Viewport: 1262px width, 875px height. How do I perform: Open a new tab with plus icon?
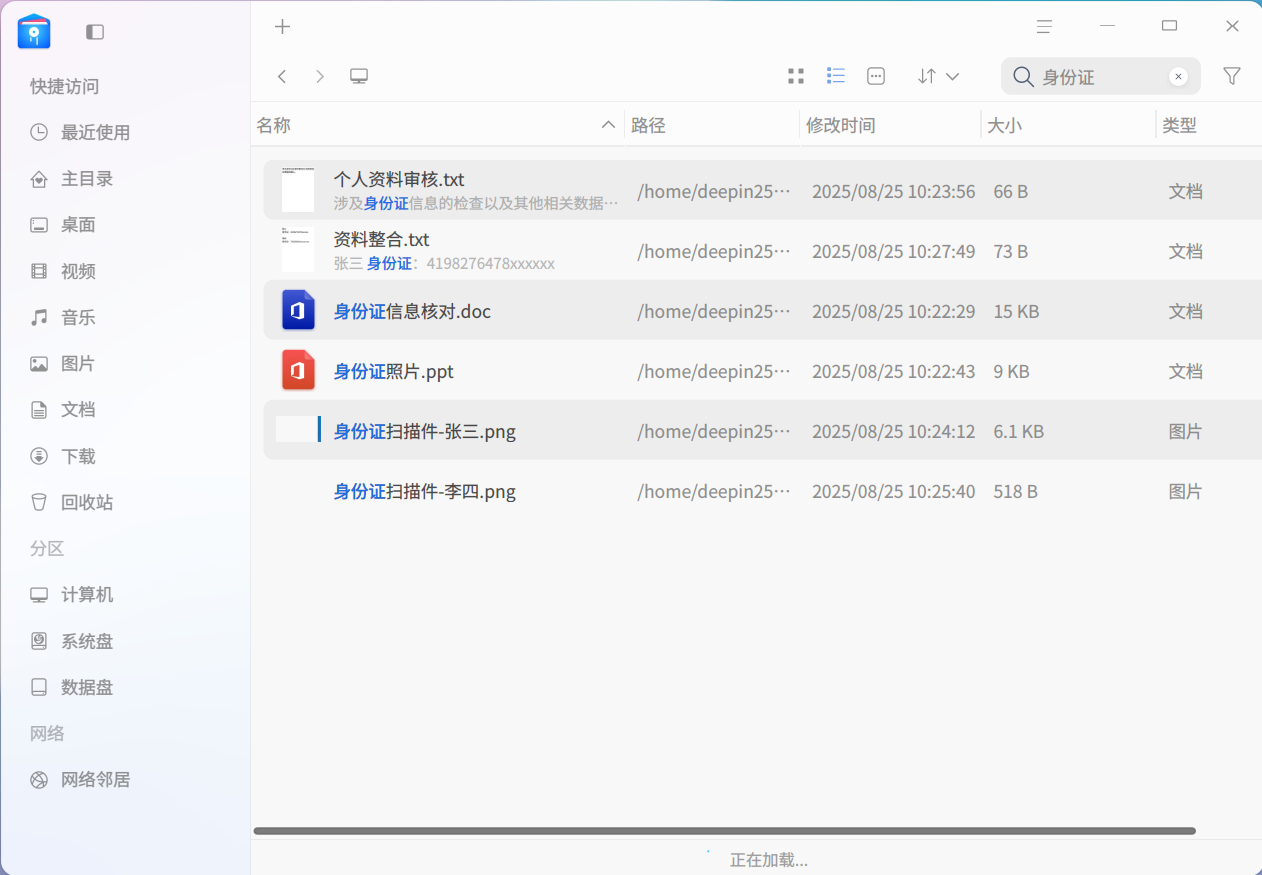pos(282,27)
